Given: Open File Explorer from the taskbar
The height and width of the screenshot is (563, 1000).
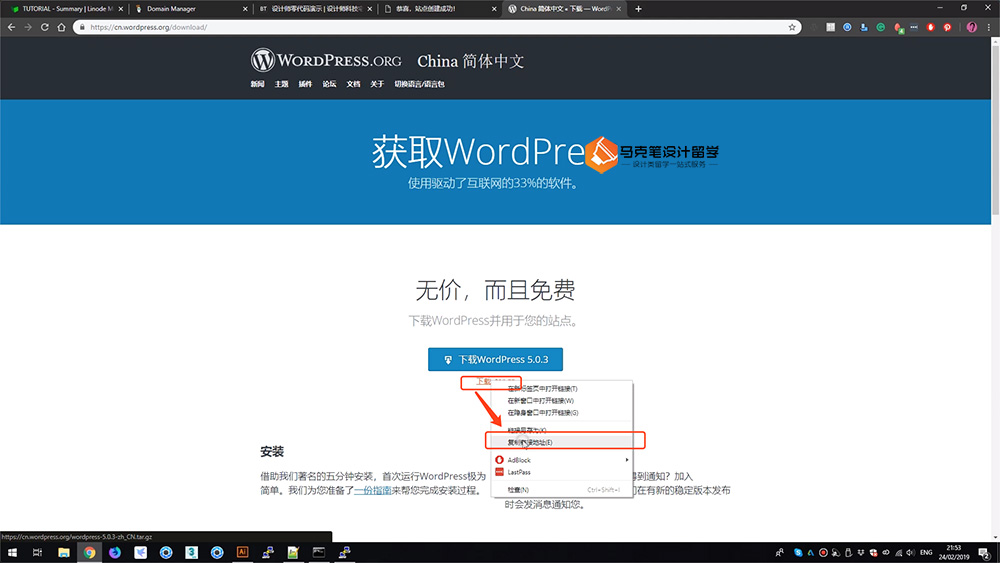Looking at the screenshot, I should click(64, 552).
